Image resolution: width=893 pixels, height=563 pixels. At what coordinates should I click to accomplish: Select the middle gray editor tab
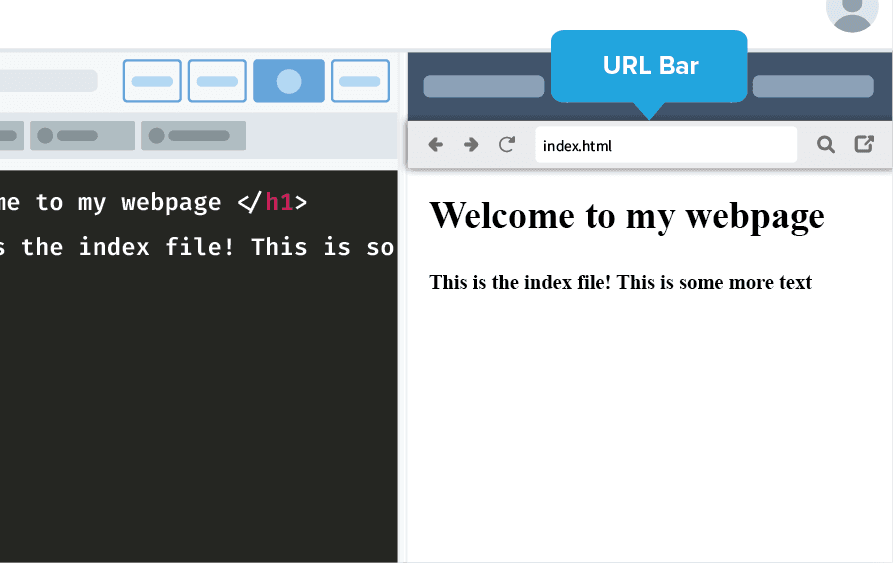click(x=82, y=136)
